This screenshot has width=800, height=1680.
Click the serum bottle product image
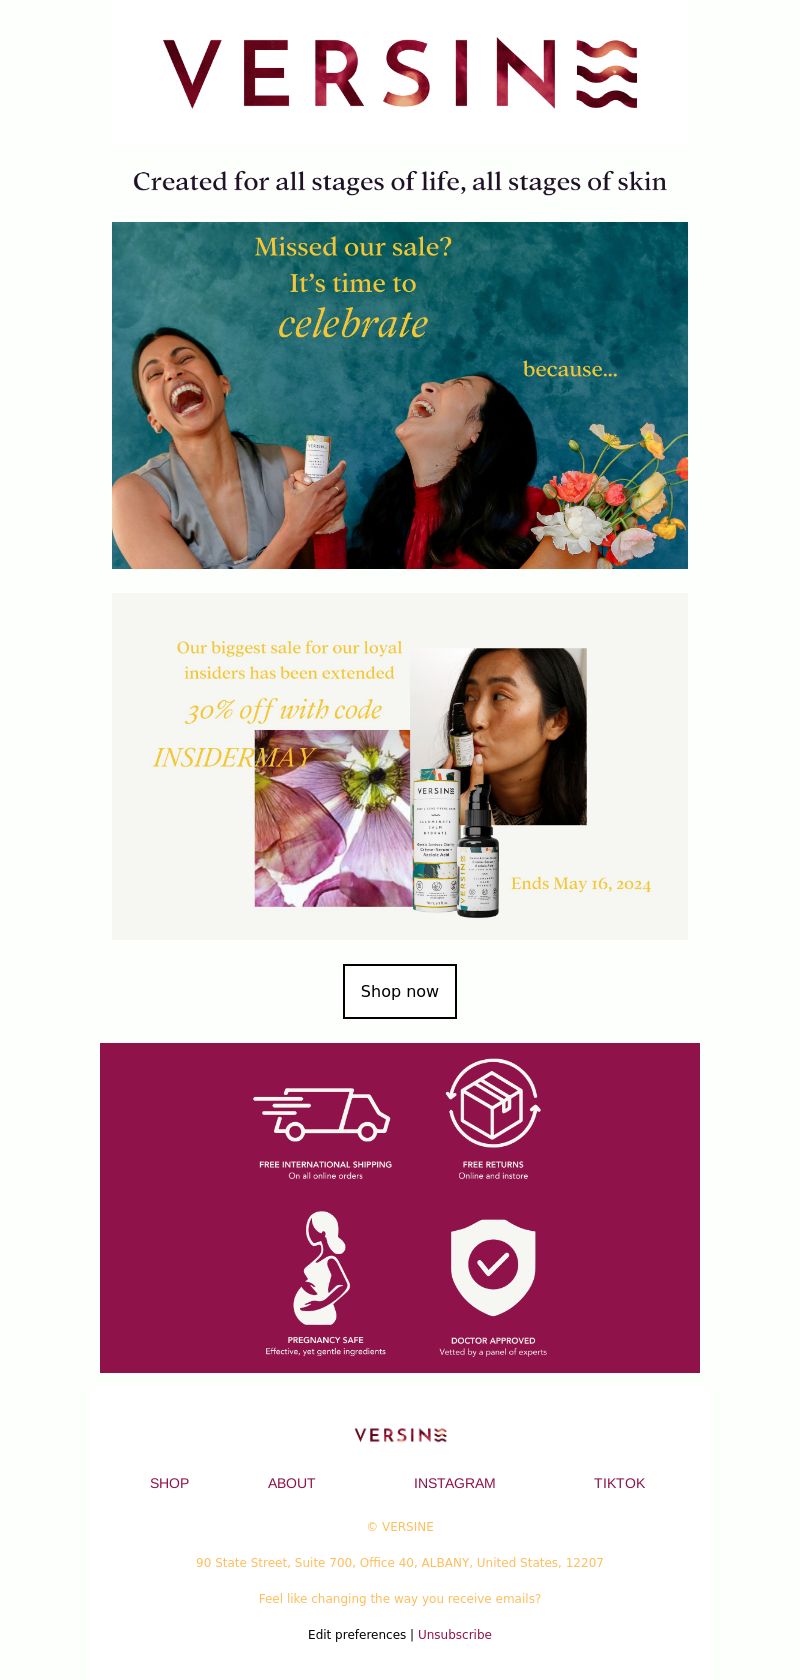click(x=456, y=842)
